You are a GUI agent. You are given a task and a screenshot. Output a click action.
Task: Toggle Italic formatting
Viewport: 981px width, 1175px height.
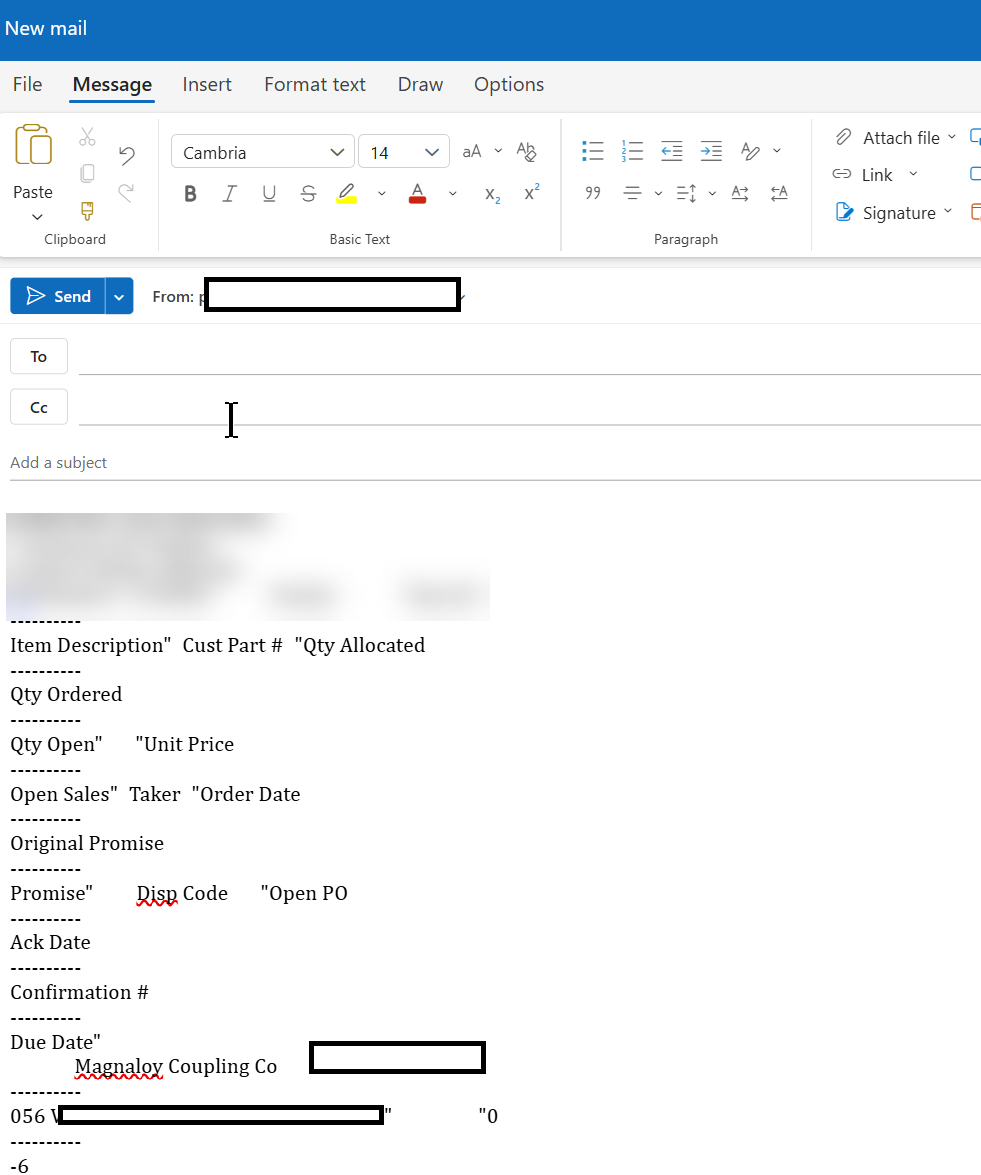click(x=229, y=194)
